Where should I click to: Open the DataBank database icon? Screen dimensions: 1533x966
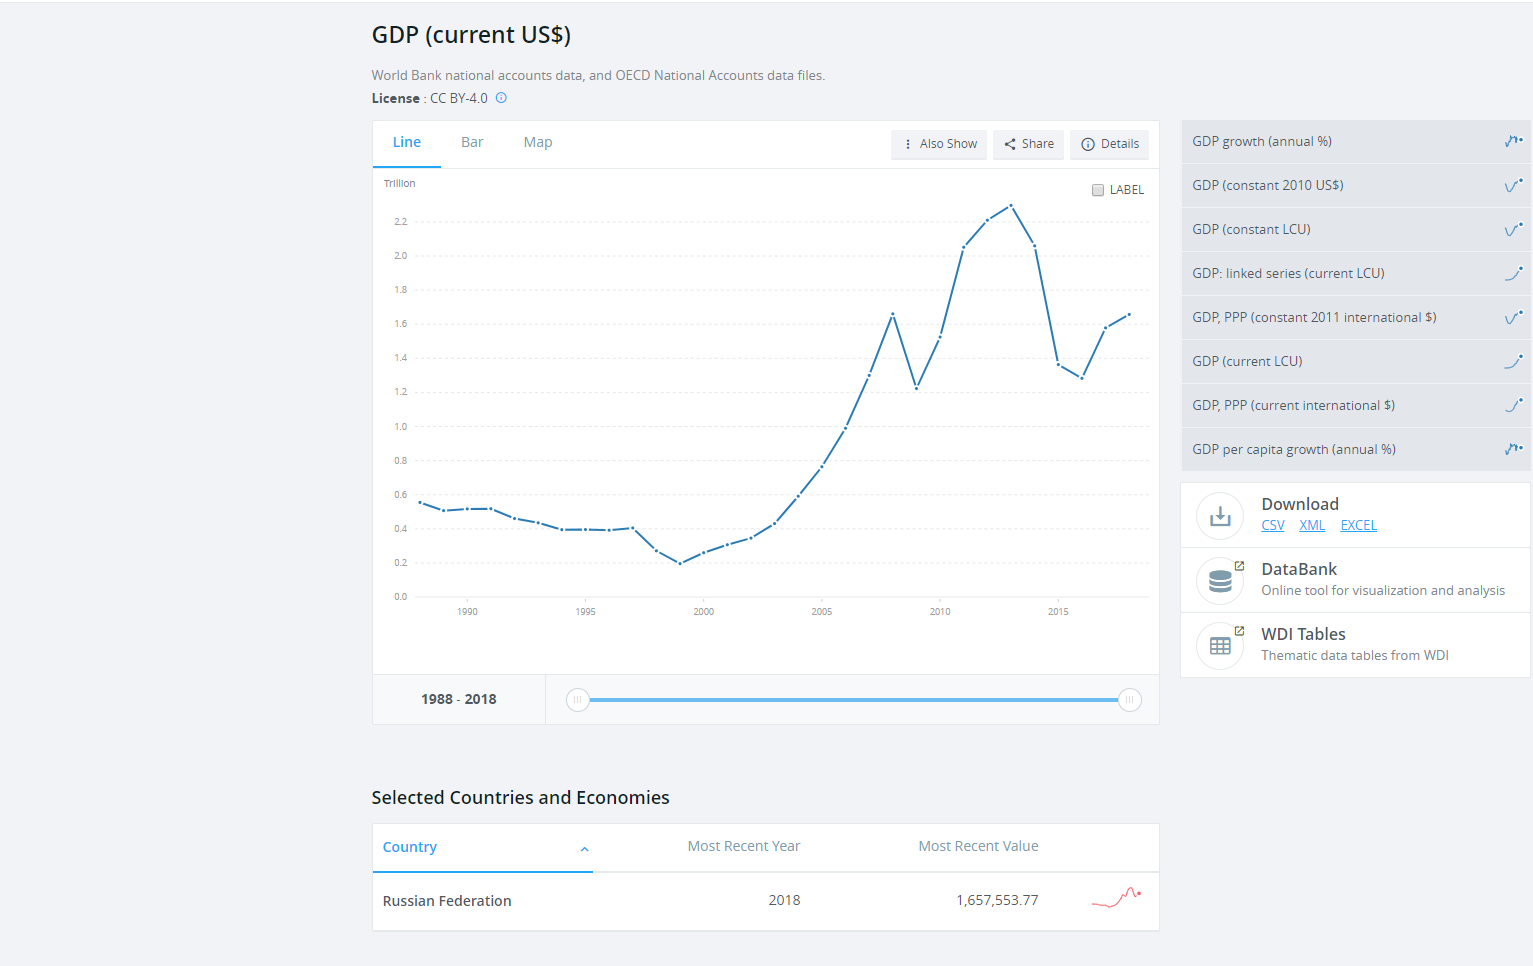1220,581
